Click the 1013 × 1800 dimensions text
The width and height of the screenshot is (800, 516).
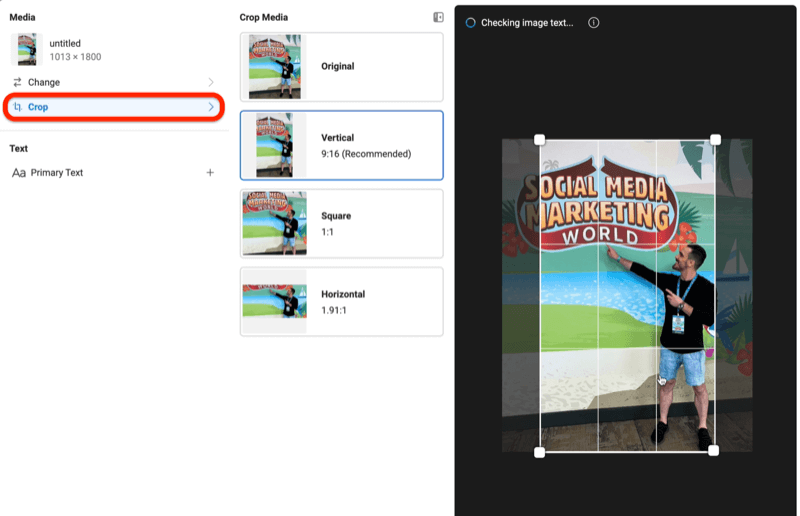(x=75, y=57)
